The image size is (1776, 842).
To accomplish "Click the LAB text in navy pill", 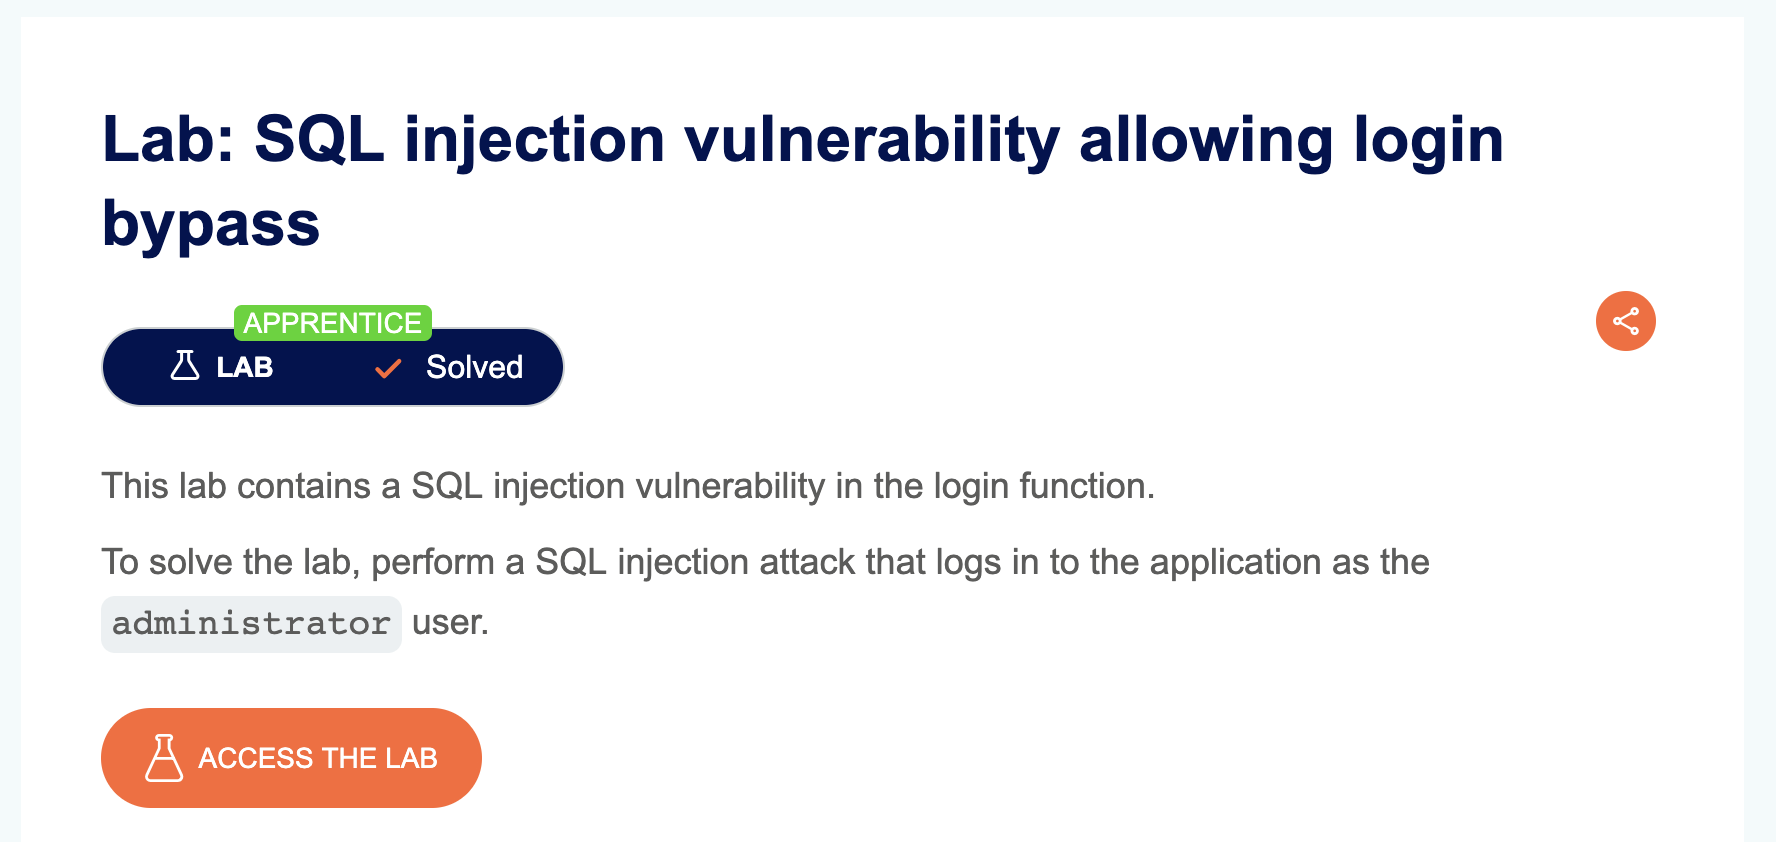I will pos(245,367).
